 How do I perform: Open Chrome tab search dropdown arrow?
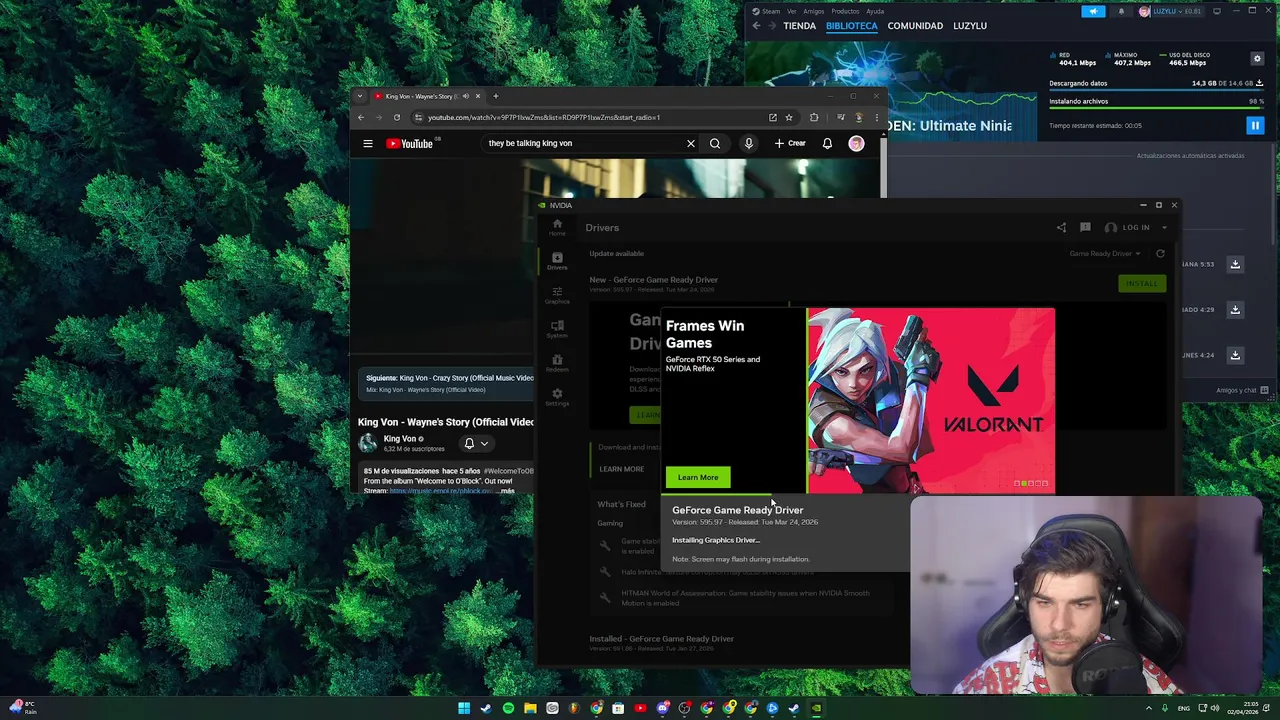(360, 96)
